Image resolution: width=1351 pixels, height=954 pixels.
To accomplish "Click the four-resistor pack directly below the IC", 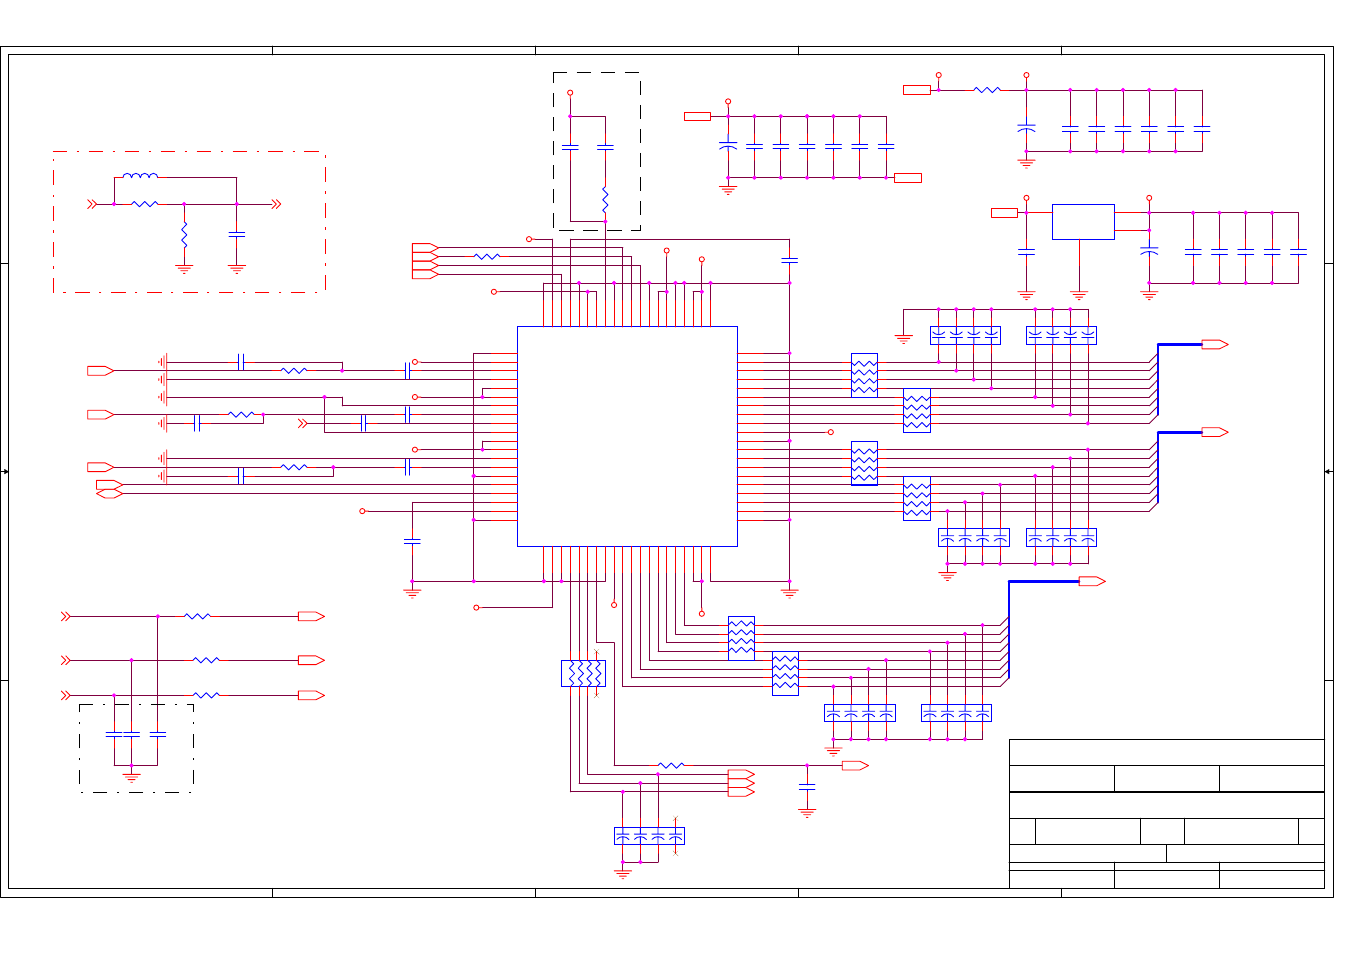I will (583, 674).
